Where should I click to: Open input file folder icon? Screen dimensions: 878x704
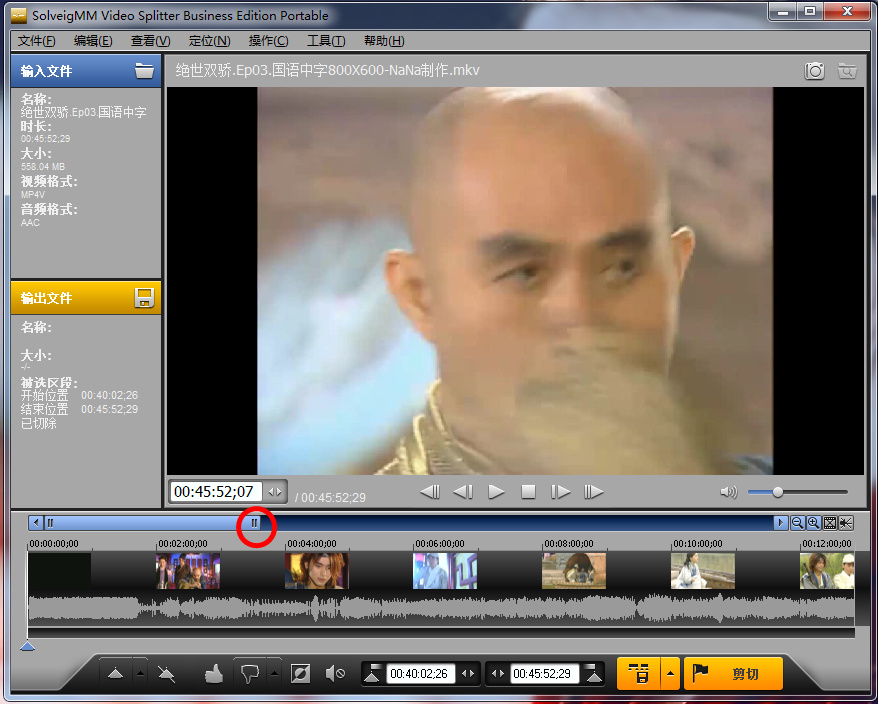[144, 71]
